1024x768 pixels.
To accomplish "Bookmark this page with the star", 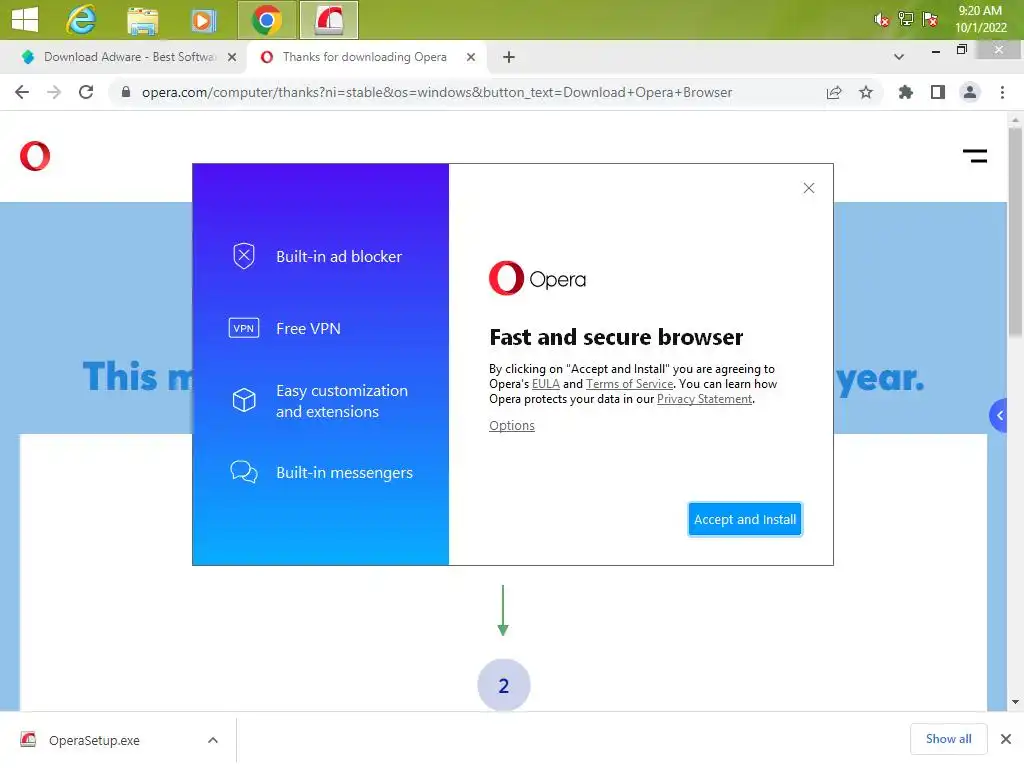I will (866, 92).
